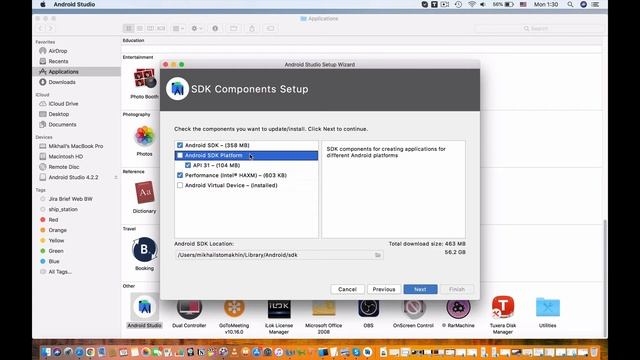Image resolution: width=640 pixels, height=360 pixels.
Task: Cancel the Android Studio Setup Wizard
Action: coord(347,289)
